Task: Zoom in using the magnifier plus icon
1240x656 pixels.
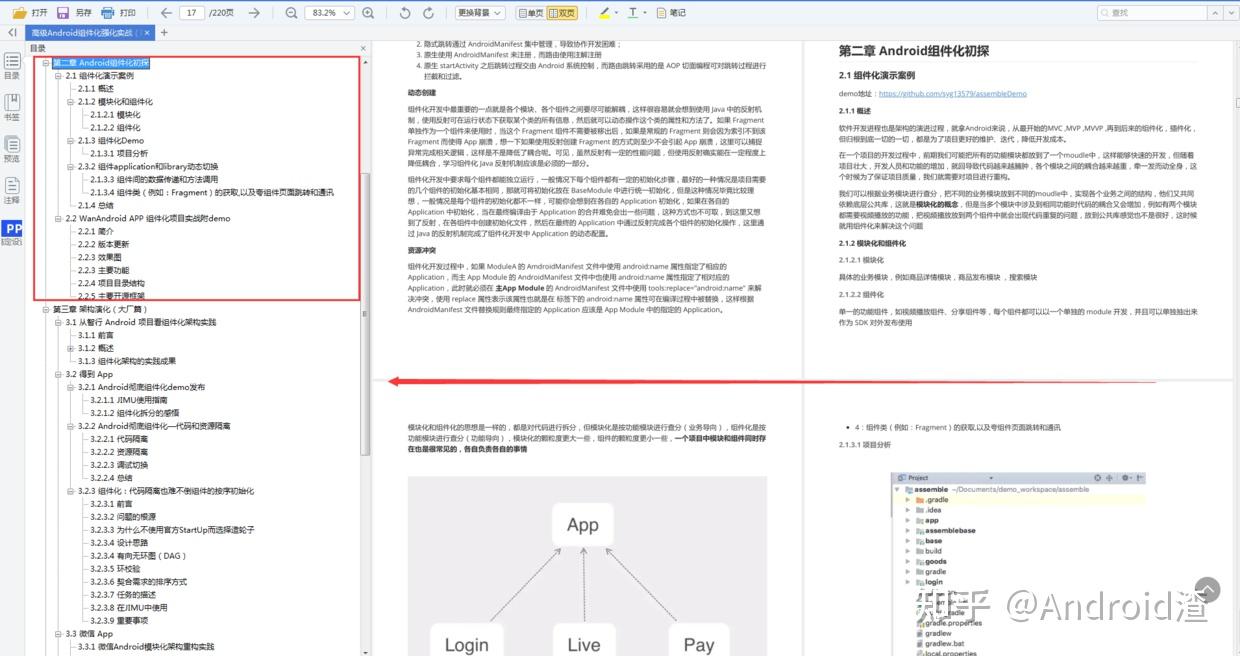Action: 368,13
